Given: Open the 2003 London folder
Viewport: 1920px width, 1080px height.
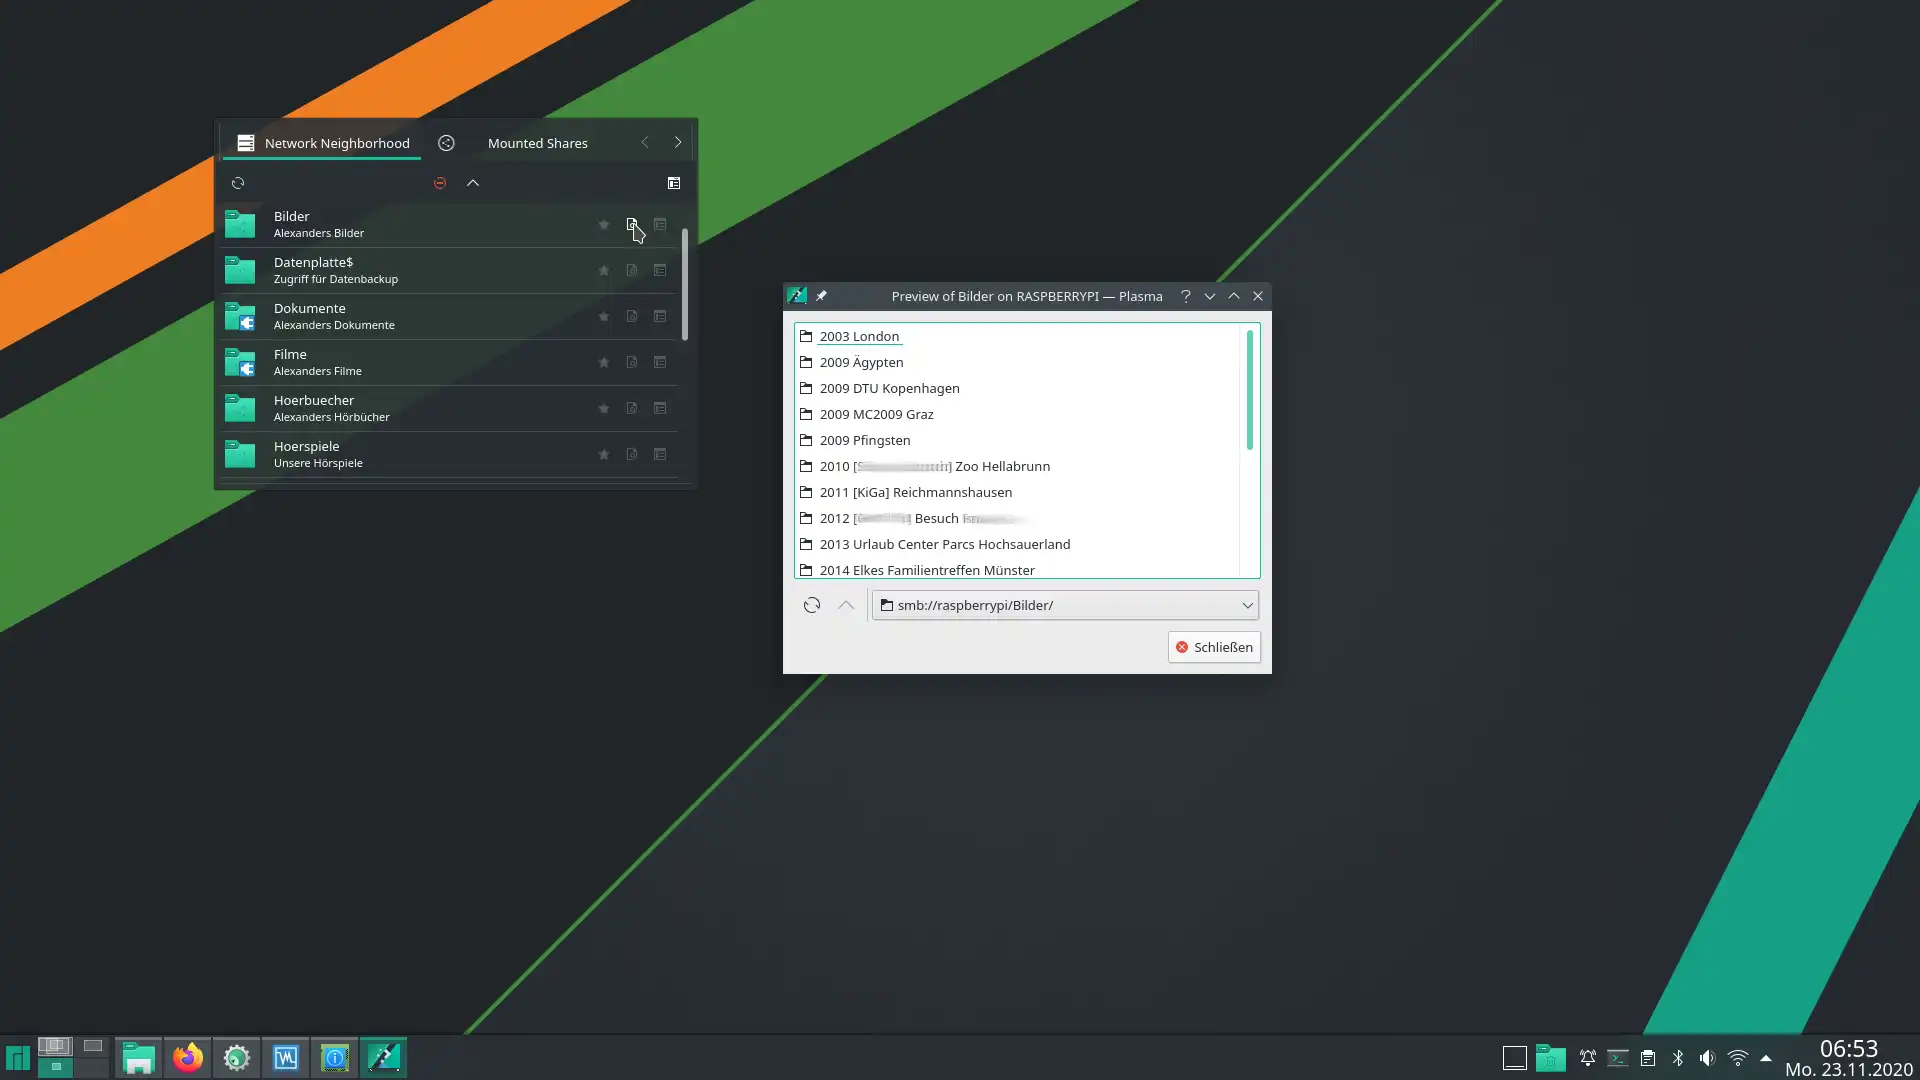Looking at the screenshot, I should (858, 335).
